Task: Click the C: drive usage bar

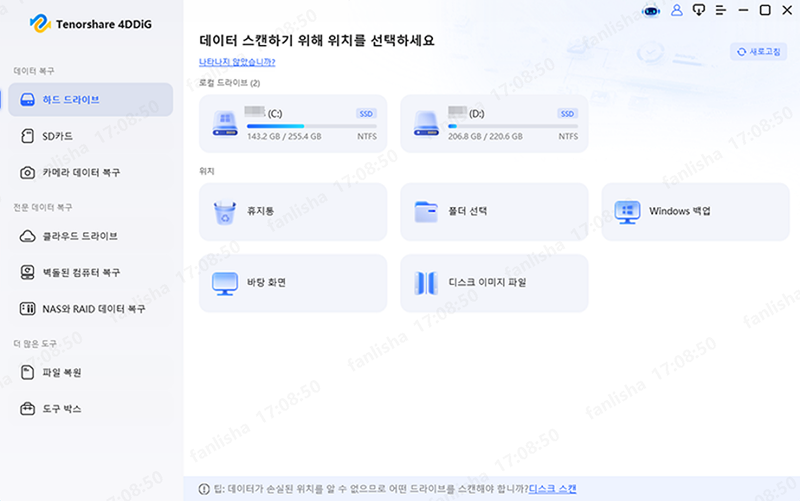Action: (x=312, y=126)
